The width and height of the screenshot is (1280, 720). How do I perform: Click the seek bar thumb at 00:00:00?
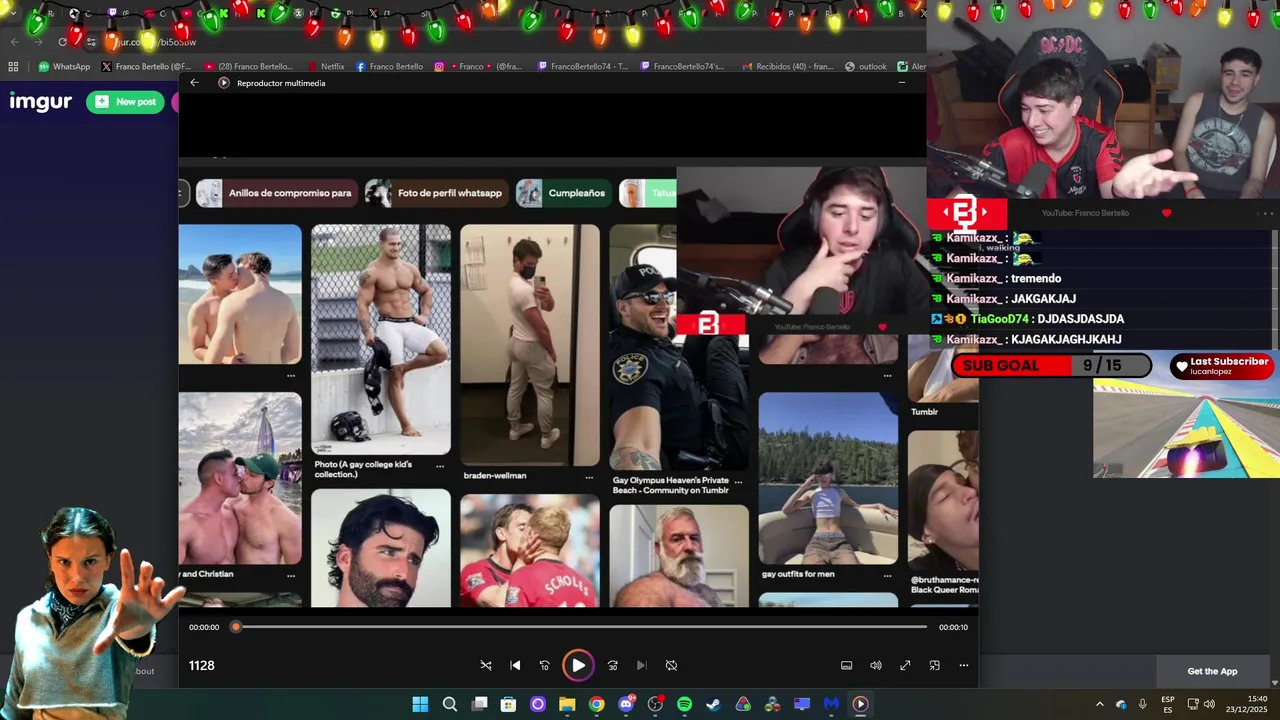(236, 627)
